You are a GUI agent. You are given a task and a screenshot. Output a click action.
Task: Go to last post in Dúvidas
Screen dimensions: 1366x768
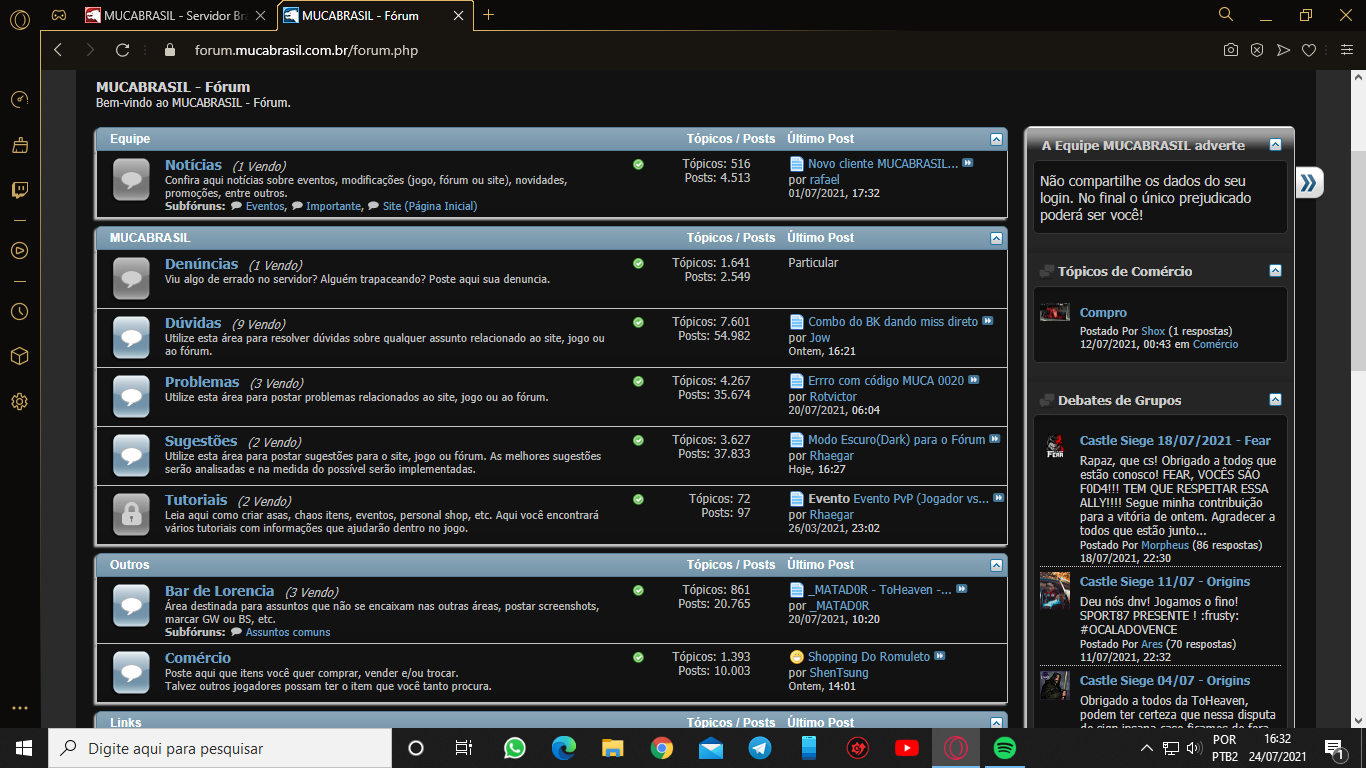click(x=987, y=322)
